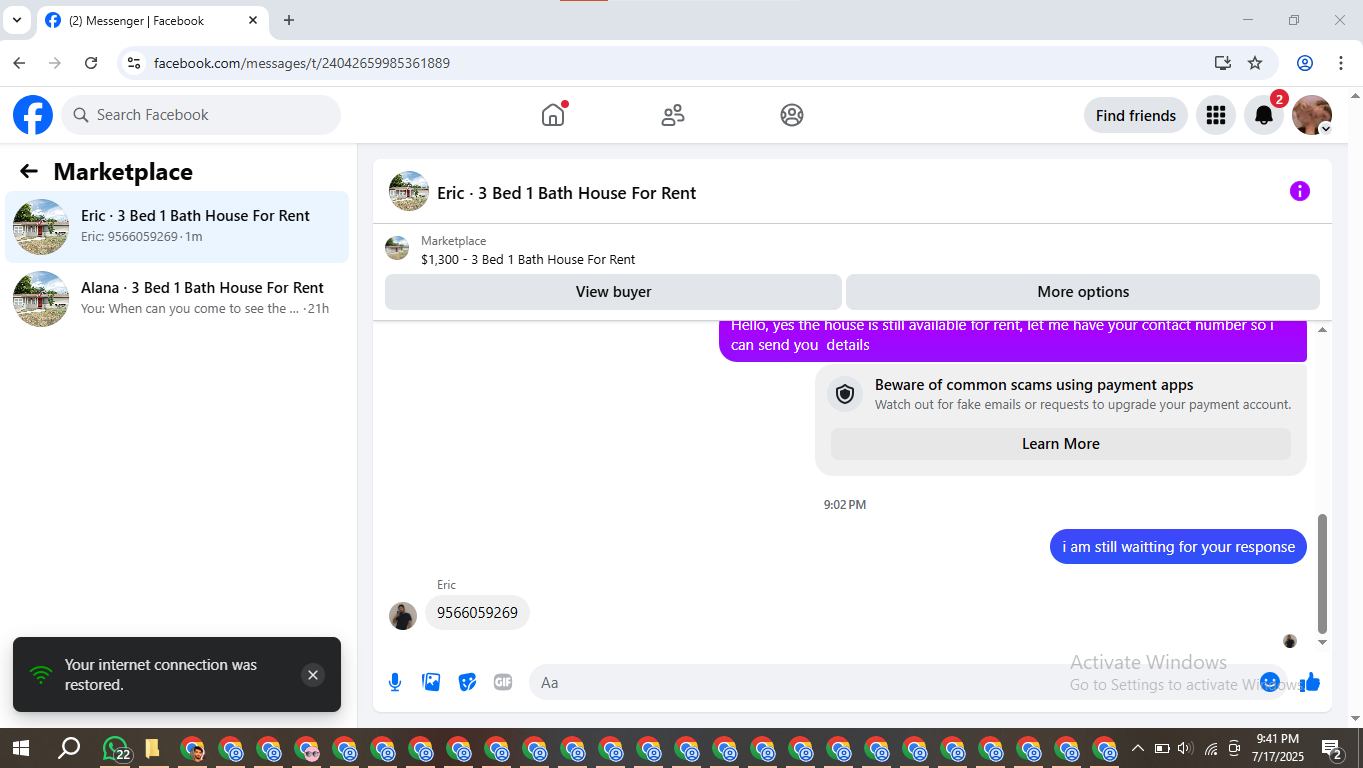Screen dimensions: 1363x768
Task: Open WhatsApp from the taskbar
Action: [x=116, y=748]
